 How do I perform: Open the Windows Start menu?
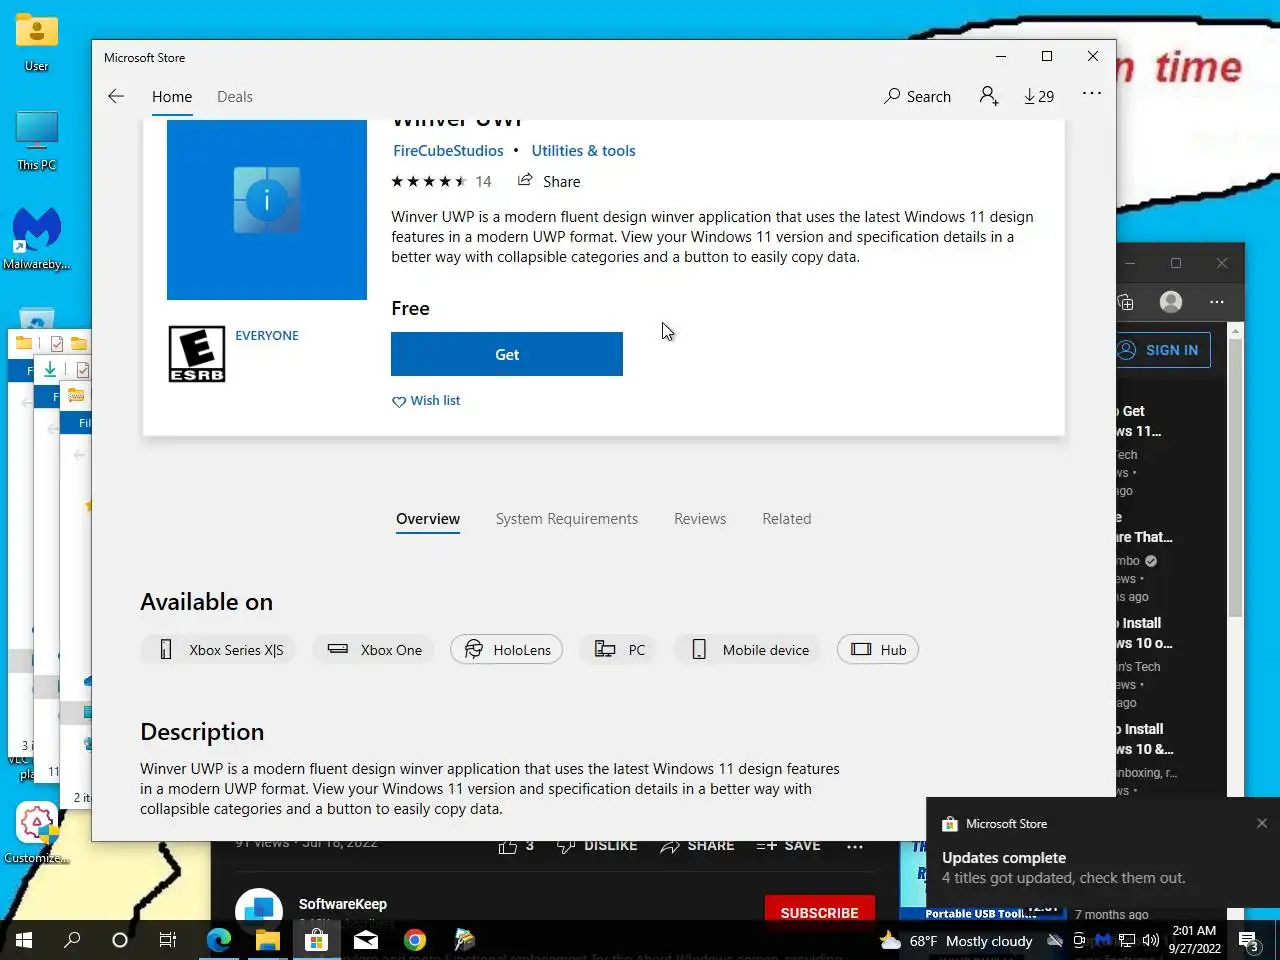[24, 940]
